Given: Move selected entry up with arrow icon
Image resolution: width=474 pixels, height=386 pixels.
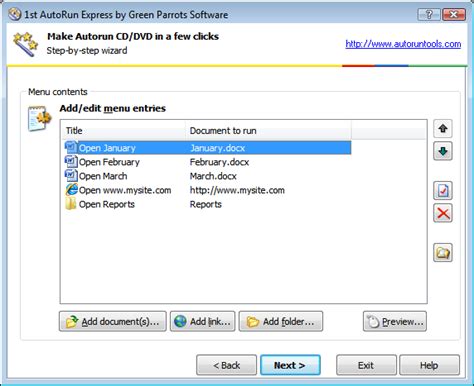Looking at the screenshot, I should [x=443, y=129].
